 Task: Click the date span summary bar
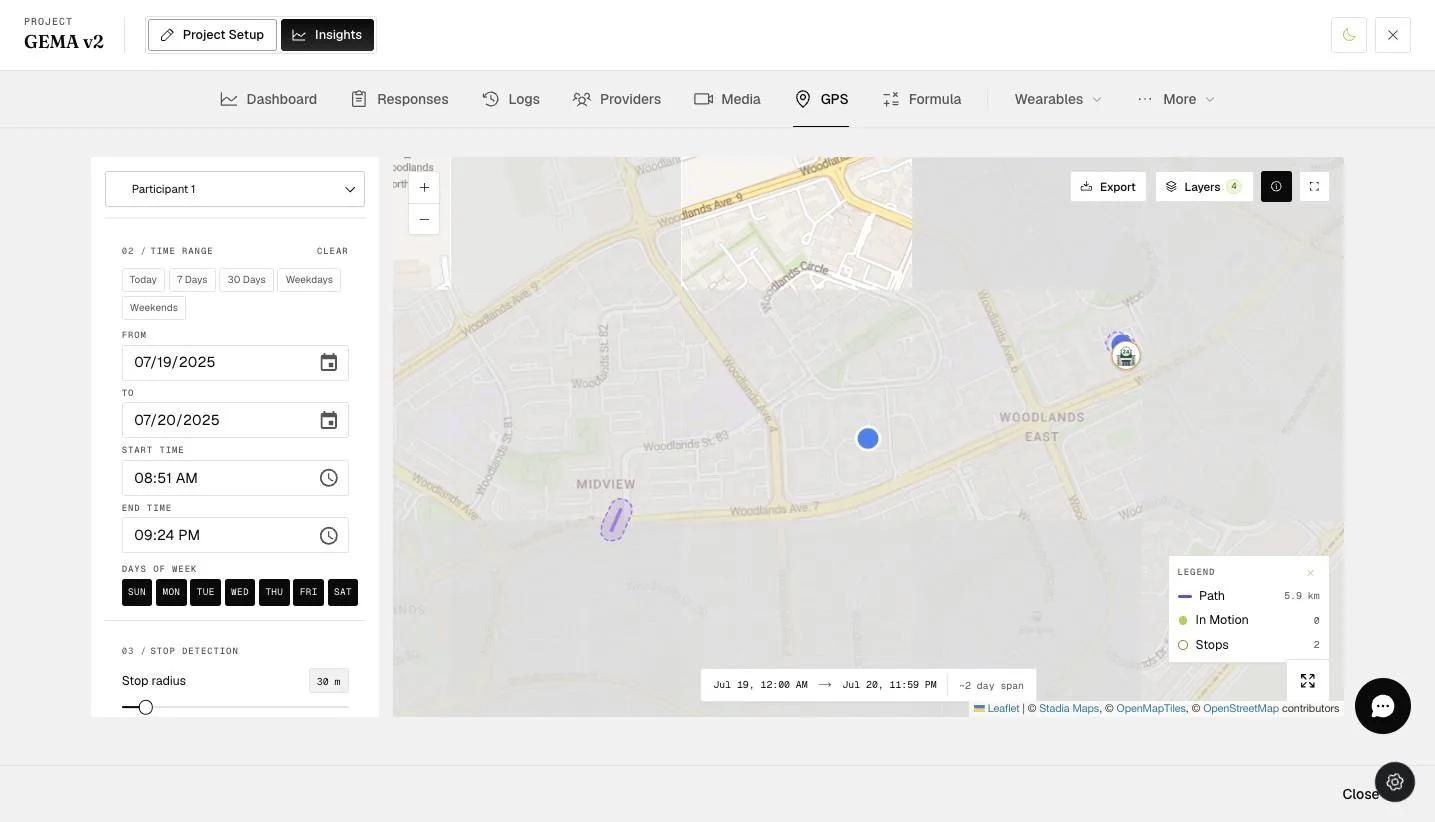click(869, 685)
